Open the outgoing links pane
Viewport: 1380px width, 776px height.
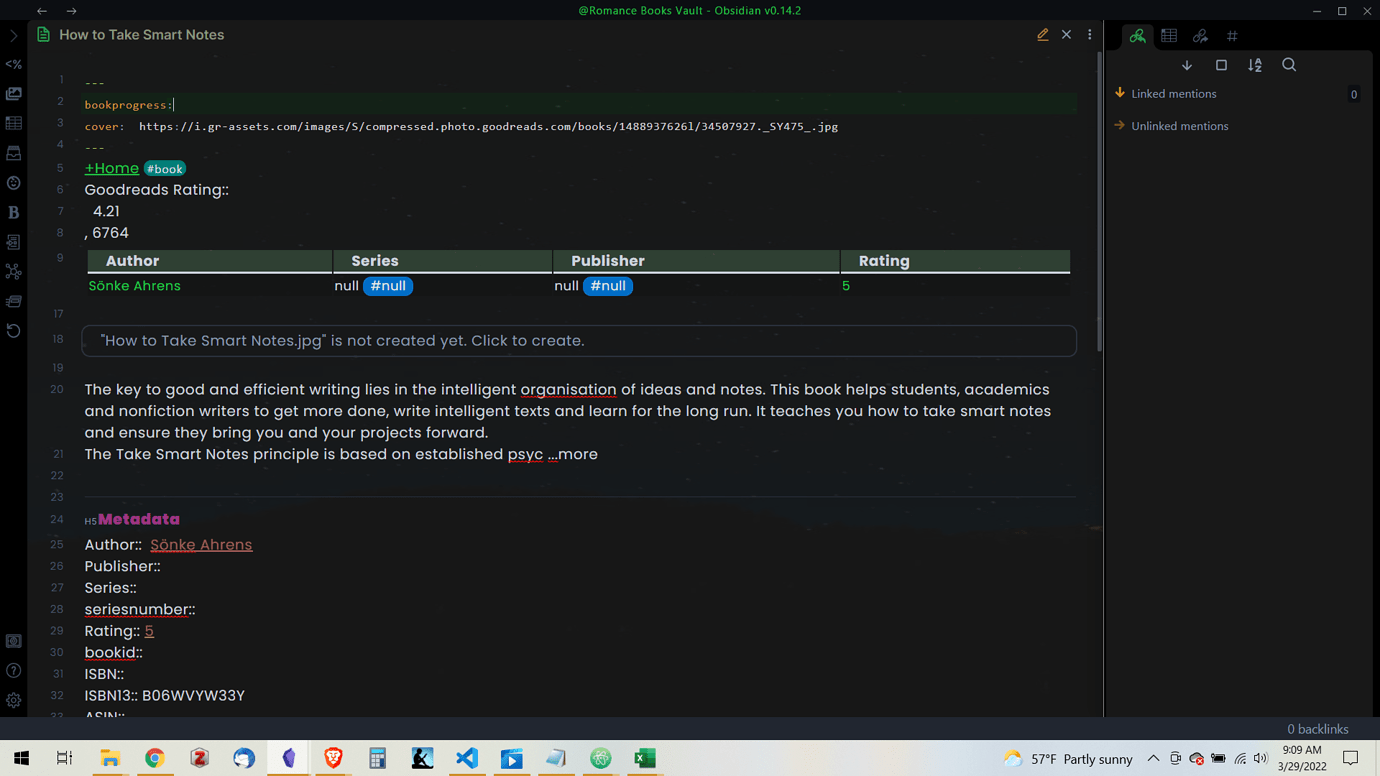point(1200,36)
